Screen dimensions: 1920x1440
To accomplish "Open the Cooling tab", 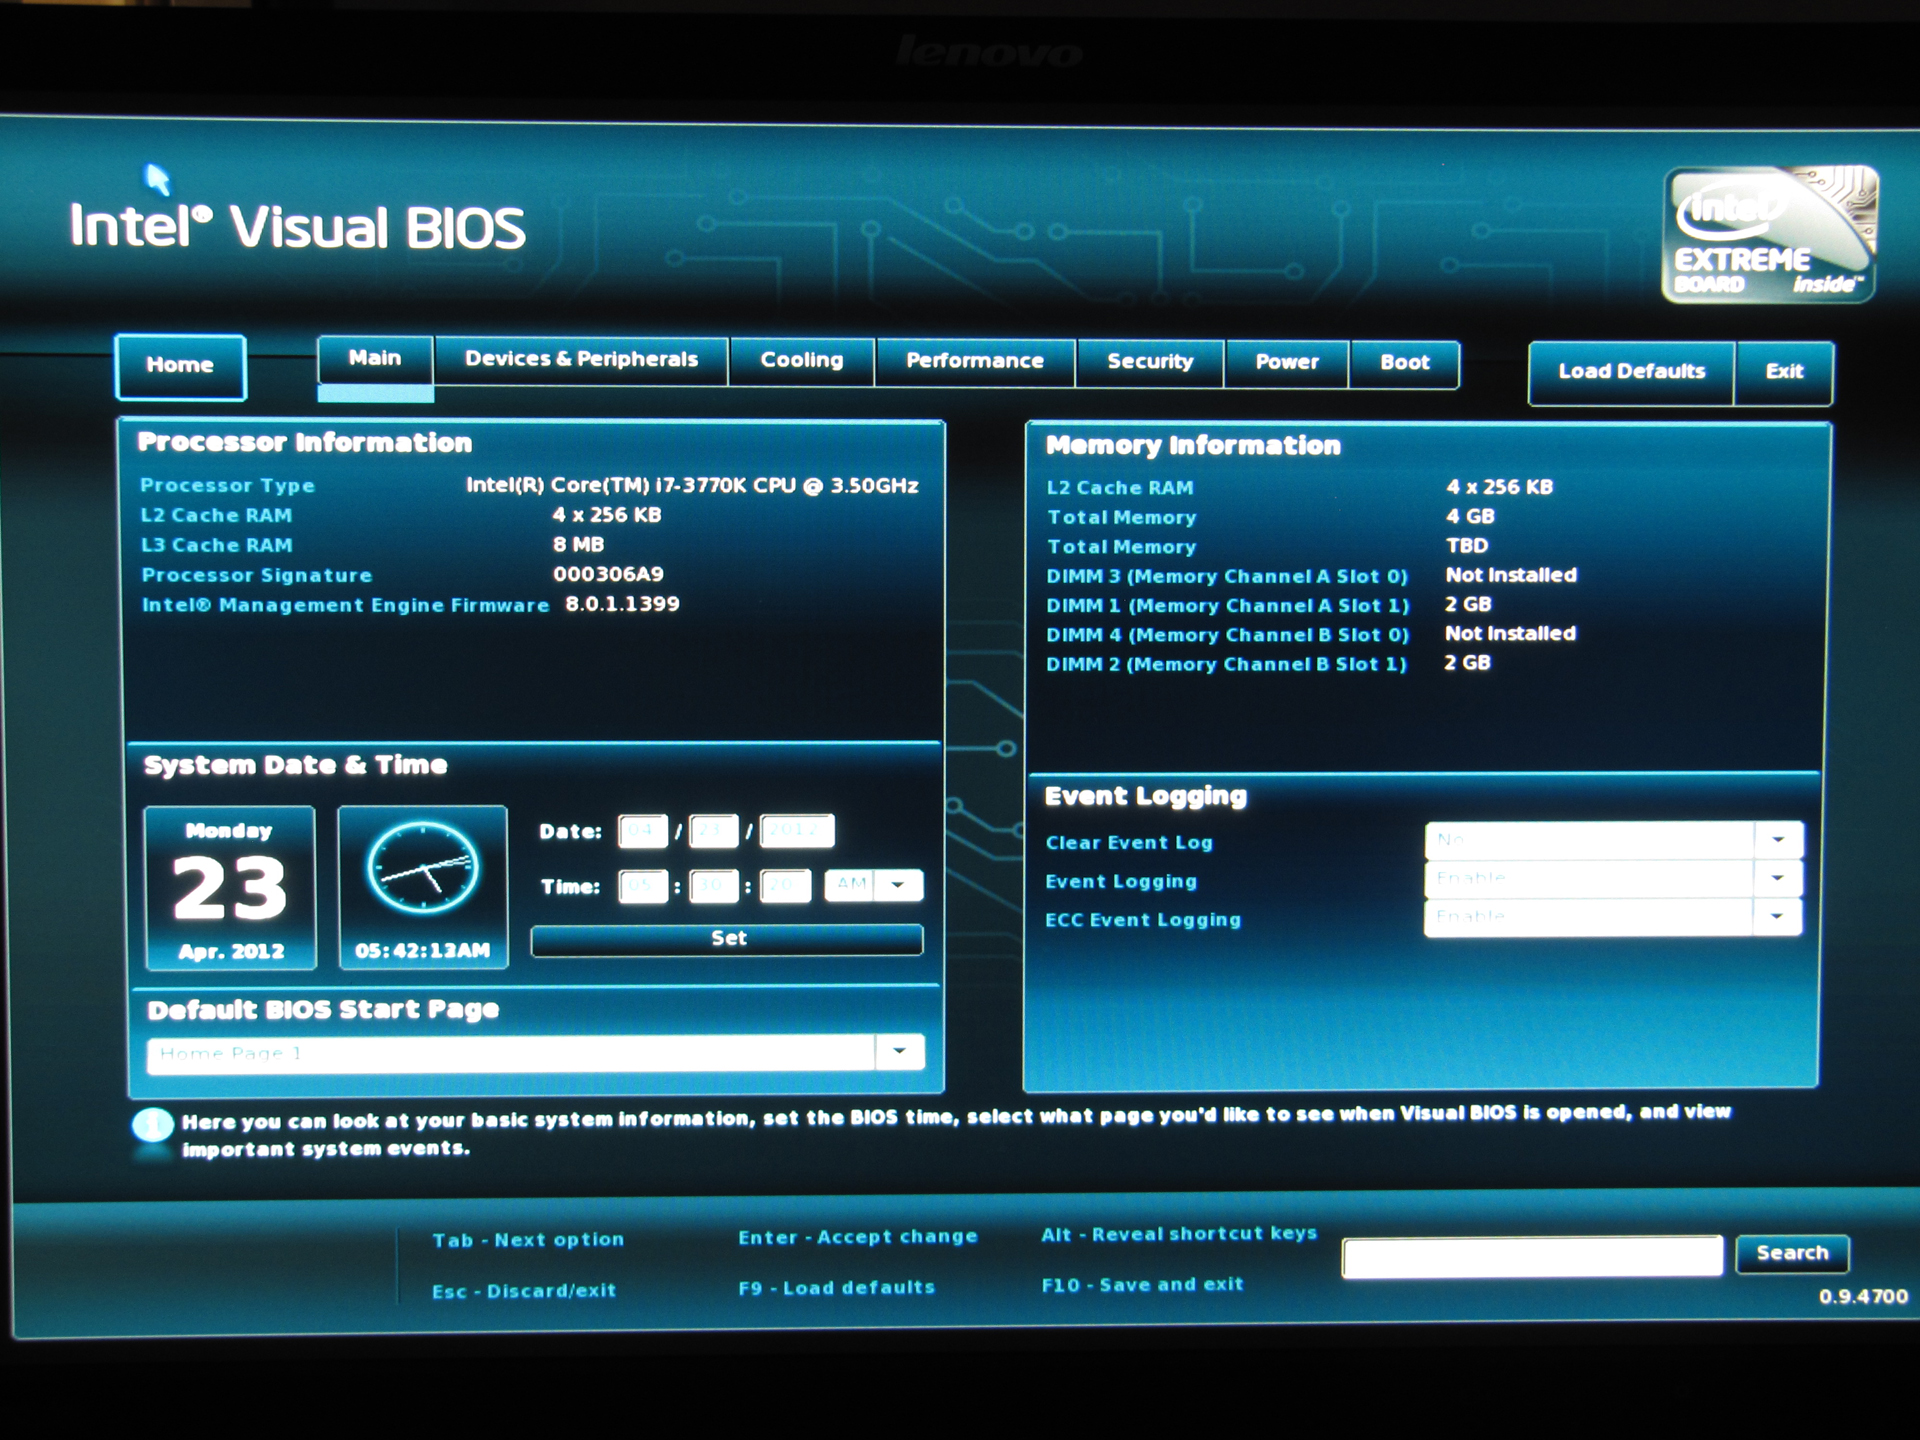I will click(x=802, y=361).
